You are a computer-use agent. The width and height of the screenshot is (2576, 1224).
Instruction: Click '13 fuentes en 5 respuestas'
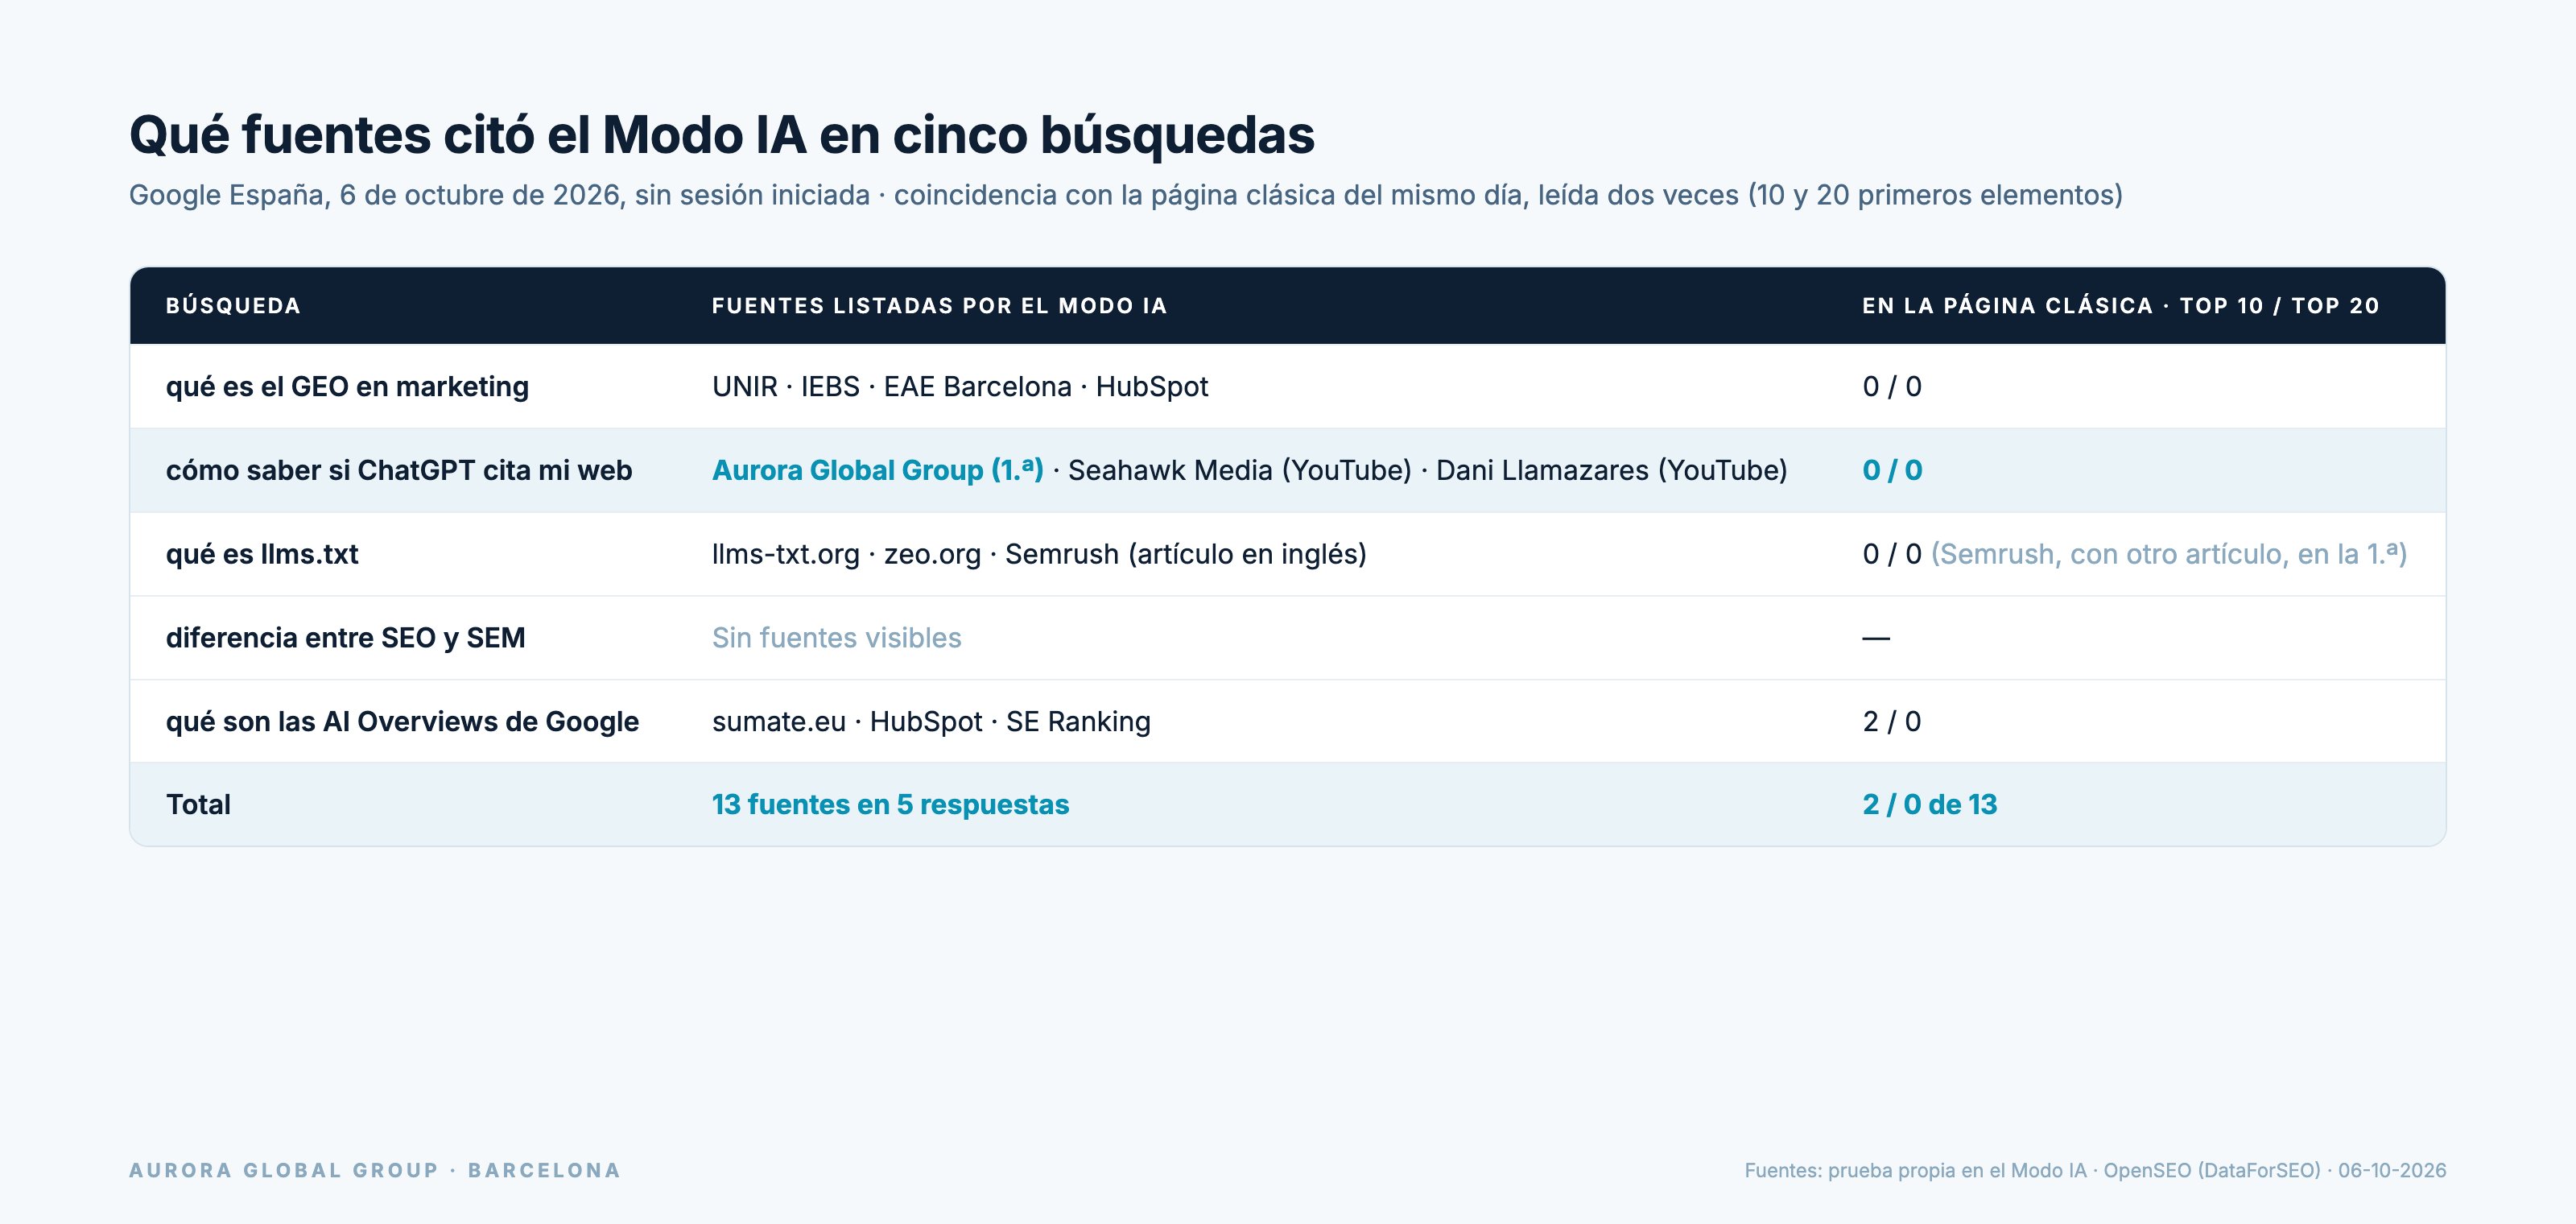pos(890,805)
